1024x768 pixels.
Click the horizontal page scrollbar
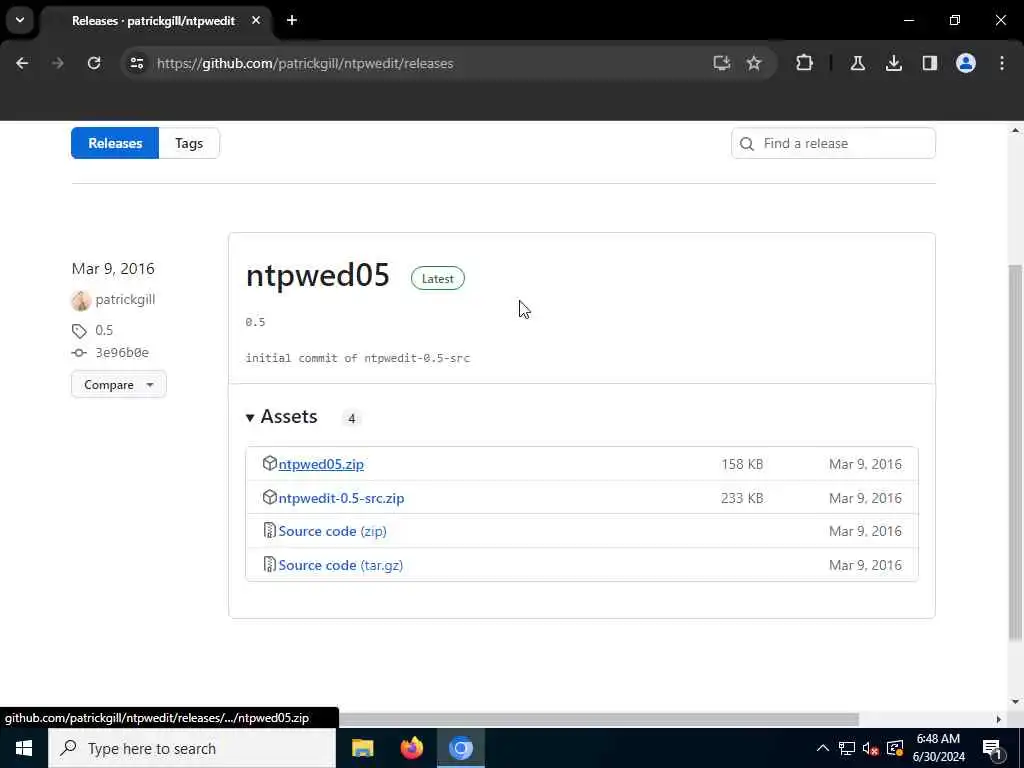tap(598, 719)
